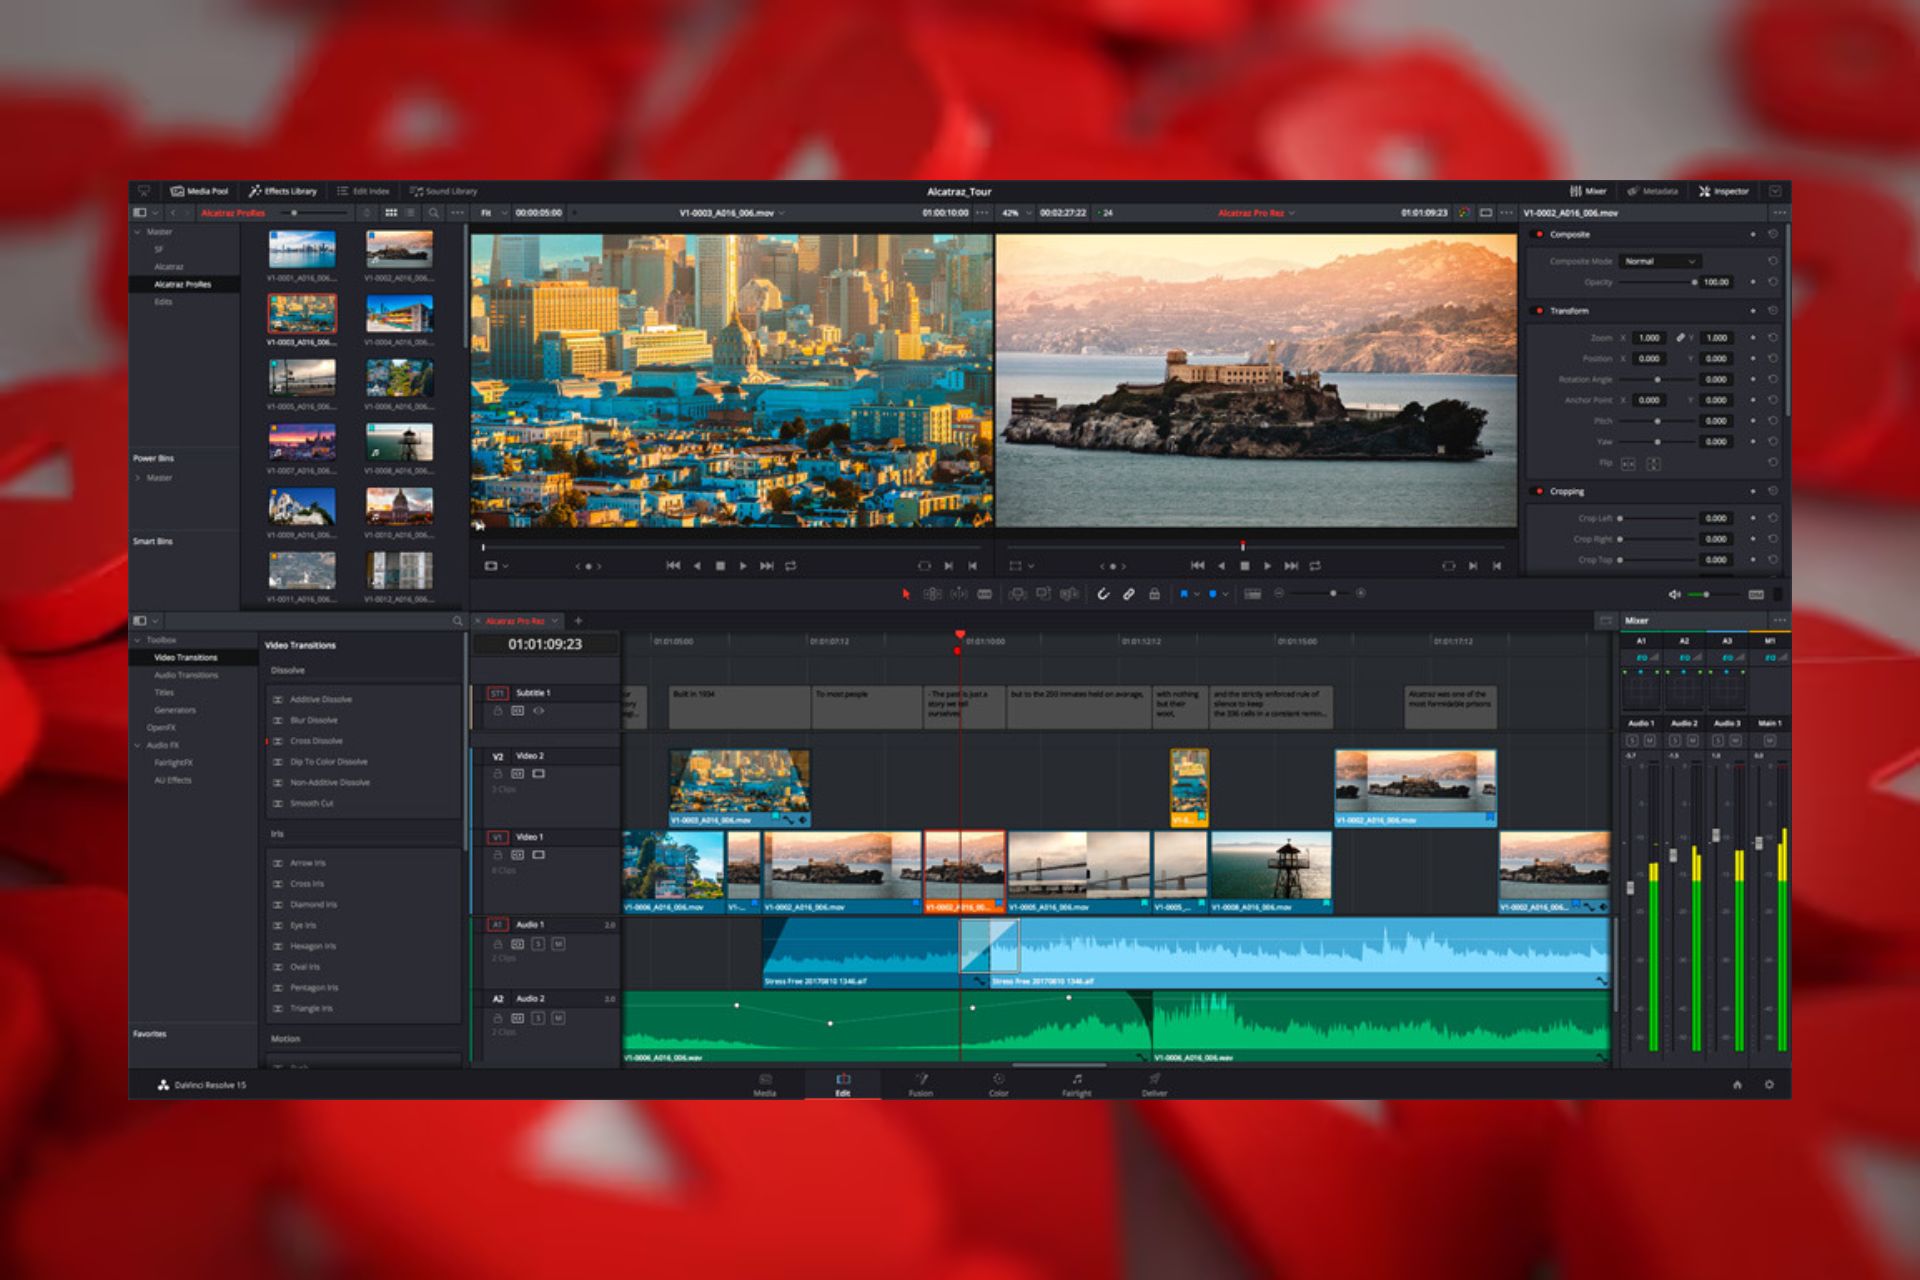
Task: Stop playback in the timeline viewer
Action: point(1244,566)
